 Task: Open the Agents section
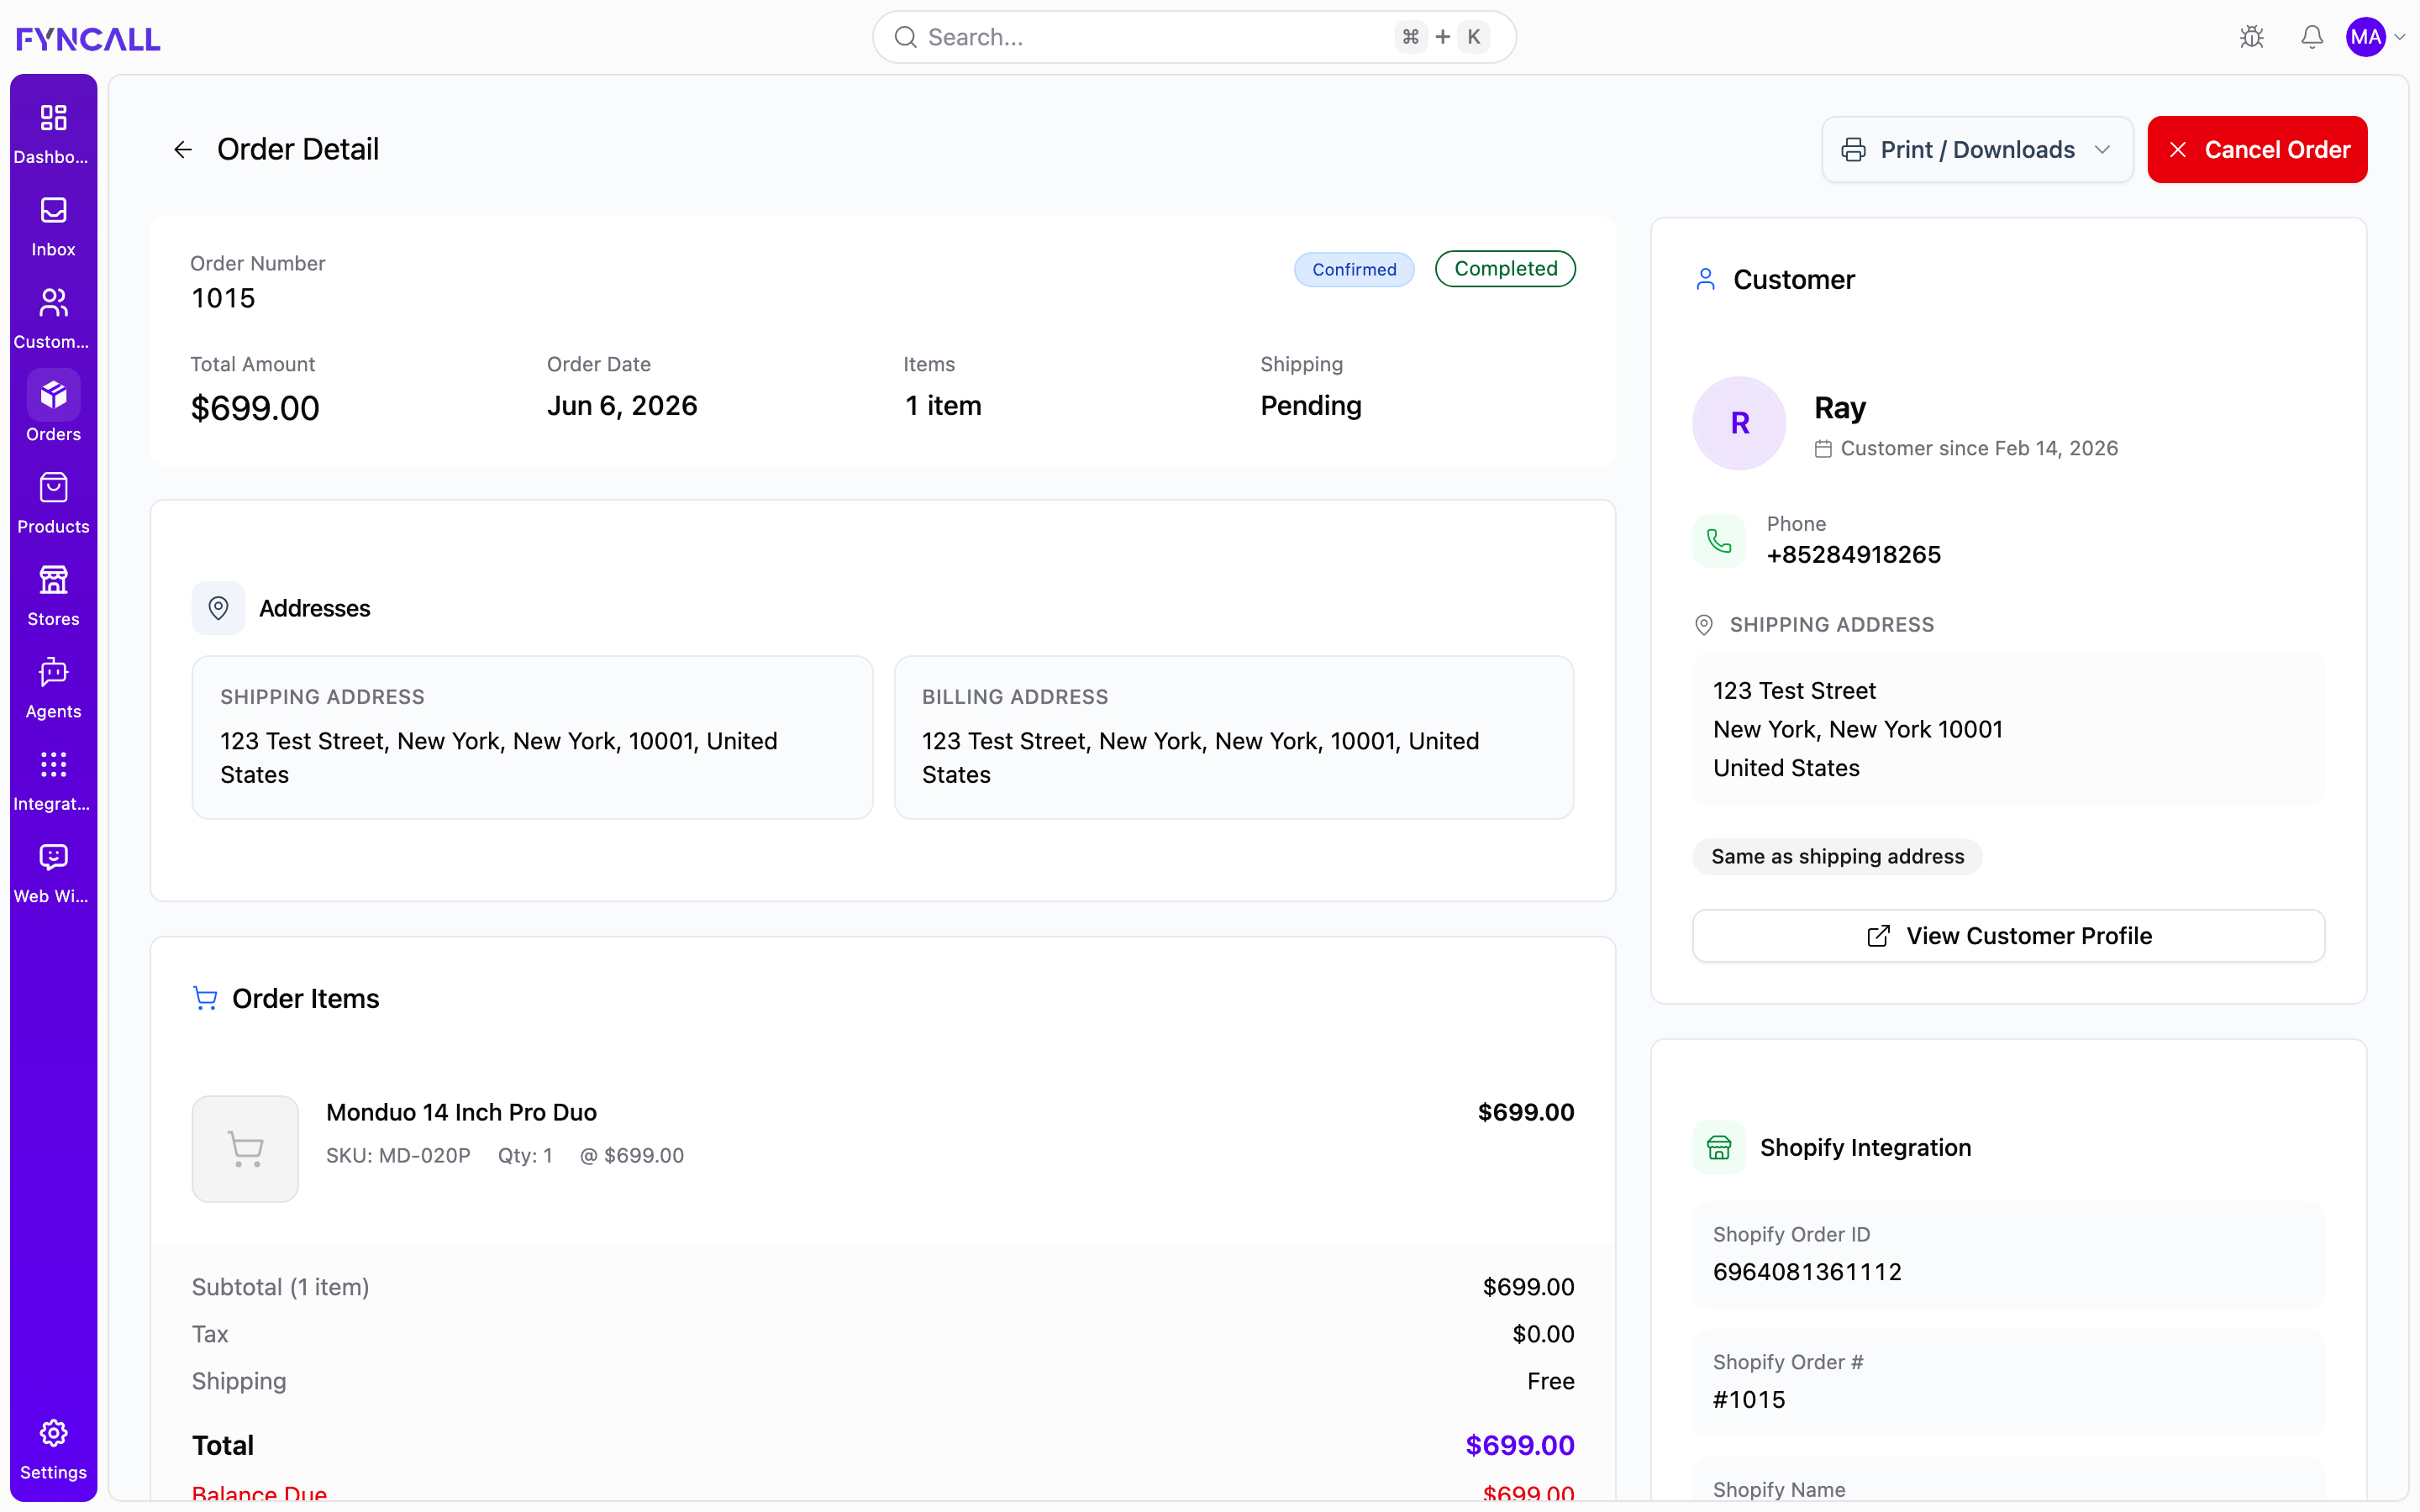(x=53, y=689)
